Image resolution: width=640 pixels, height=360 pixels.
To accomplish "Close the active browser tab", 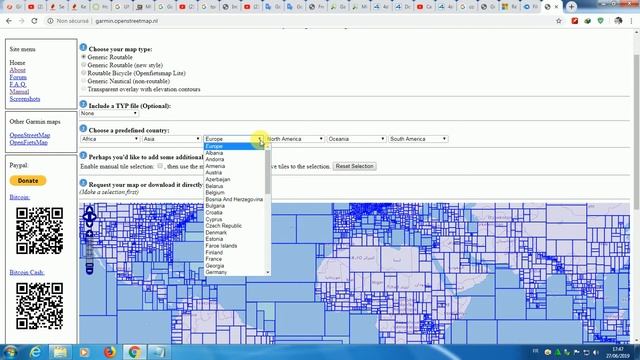I will [556, 7].
